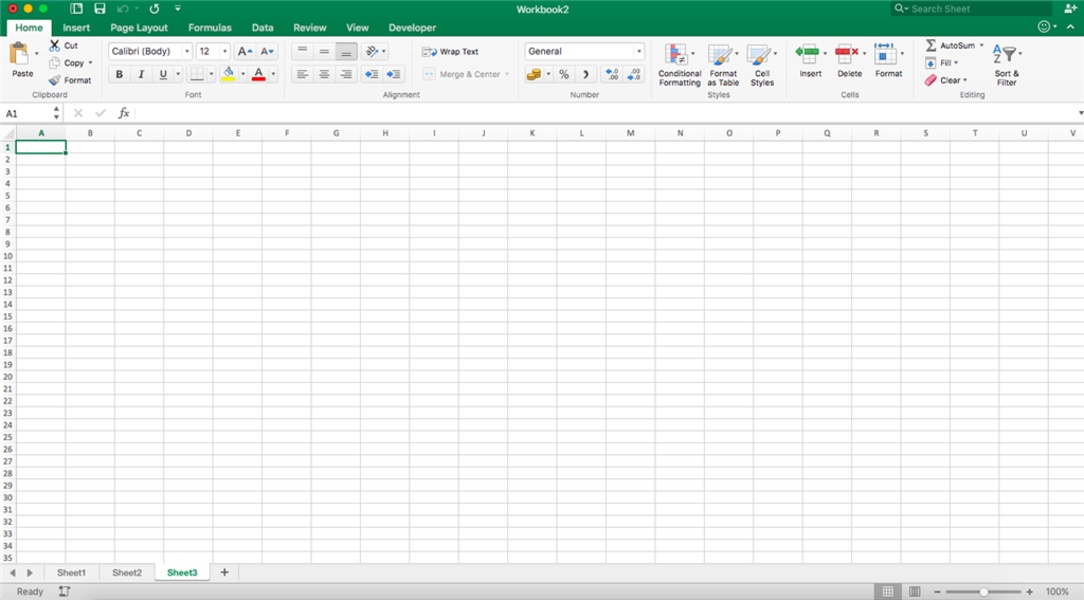Add a new sheet with the plus button
The image size is (1084, 600).
(x=224, y=572)
